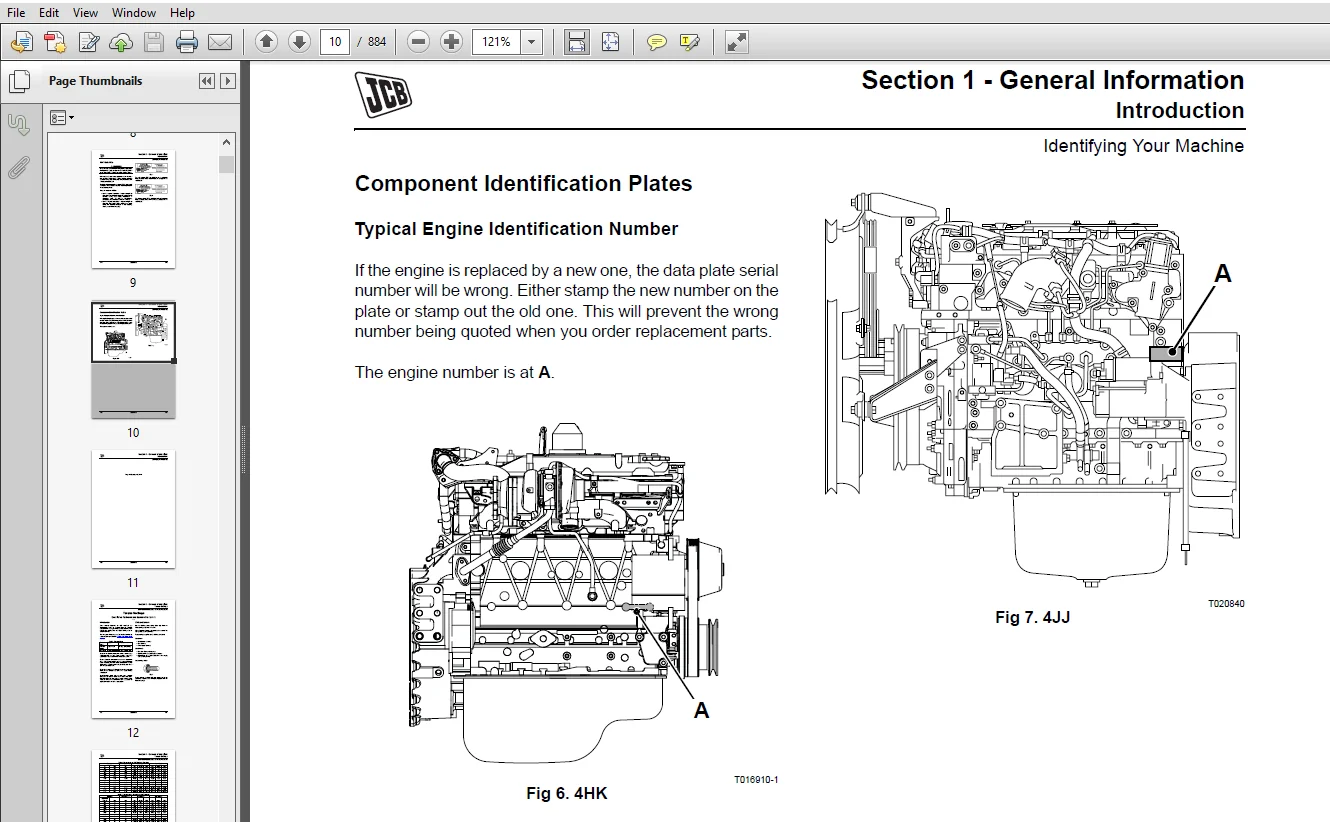Click 'The engine number is at A.' line
Image resolution: width=1330 pixels, height=822 pixels.
click(454, 372)
